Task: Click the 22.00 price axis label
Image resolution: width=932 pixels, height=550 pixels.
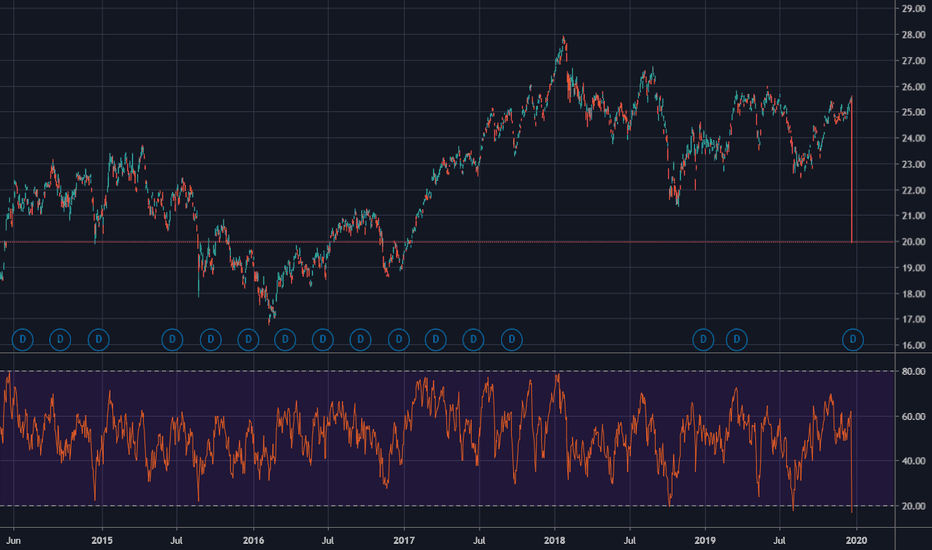Action: (x=914, y=190)
